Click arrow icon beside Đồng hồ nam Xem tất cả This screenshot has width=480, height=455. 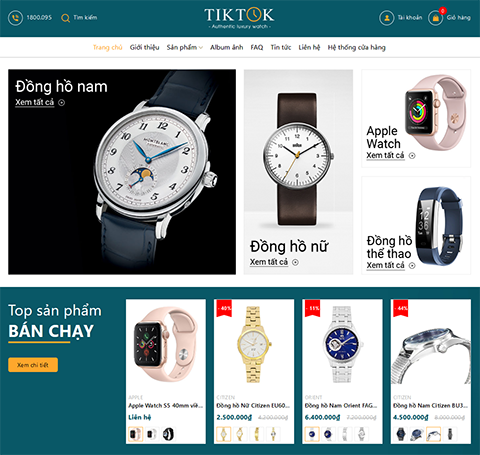click(62, 103)
